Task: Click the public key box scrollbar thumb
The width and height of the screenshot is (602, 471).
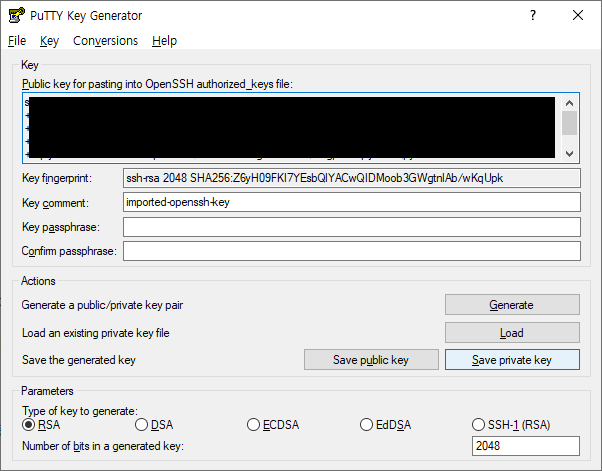Action: coord(569,123)
